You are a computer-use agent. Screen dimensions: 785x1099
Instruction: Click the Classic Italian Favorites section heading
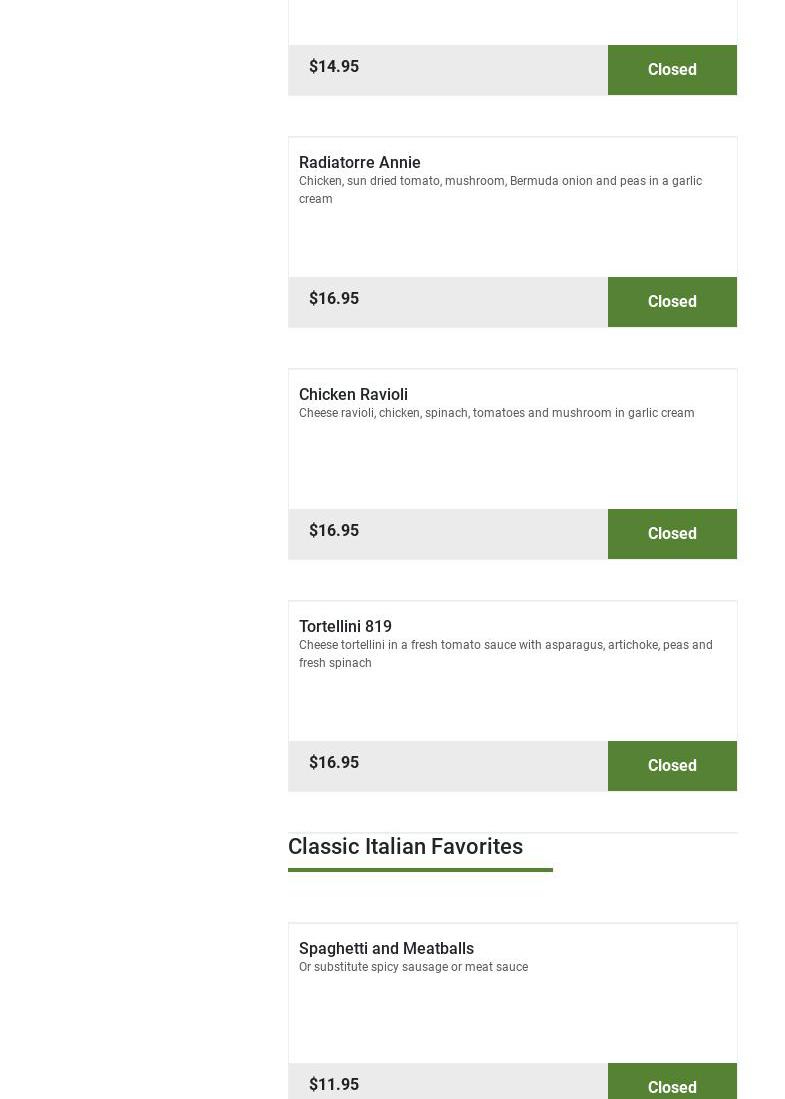pos(405,846)
